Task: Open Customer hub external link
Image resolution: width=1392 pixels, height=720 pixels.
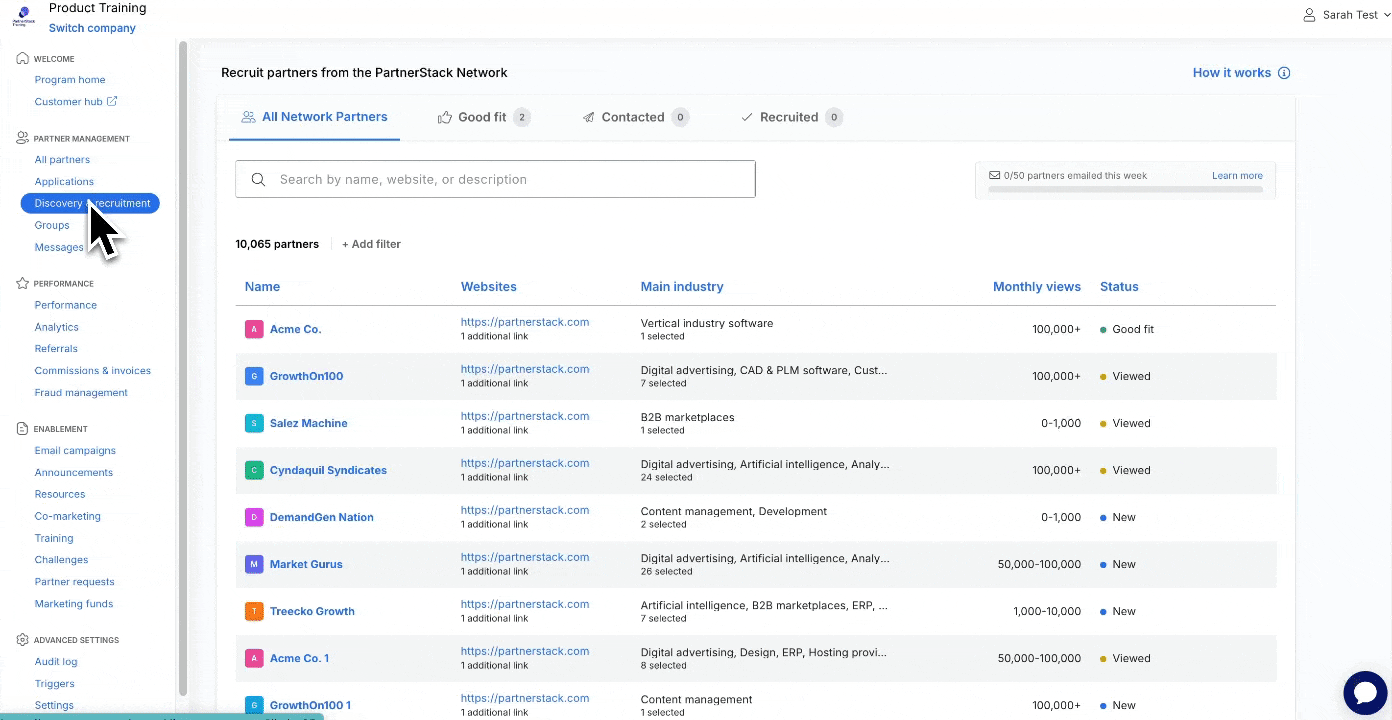Action: point(76,102)
